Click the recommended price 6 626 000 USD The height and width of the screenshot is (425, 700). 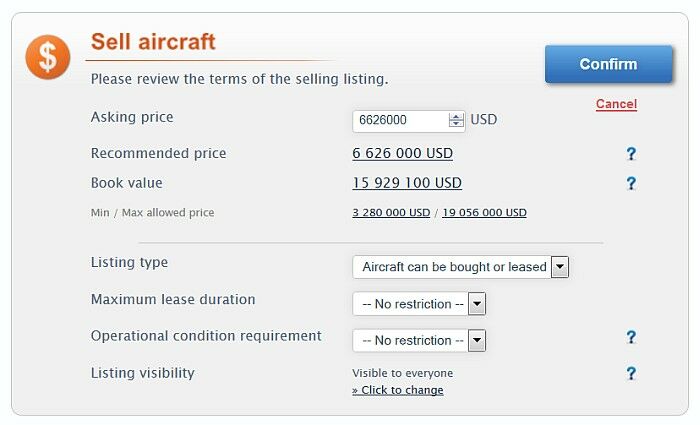(402, 154)
